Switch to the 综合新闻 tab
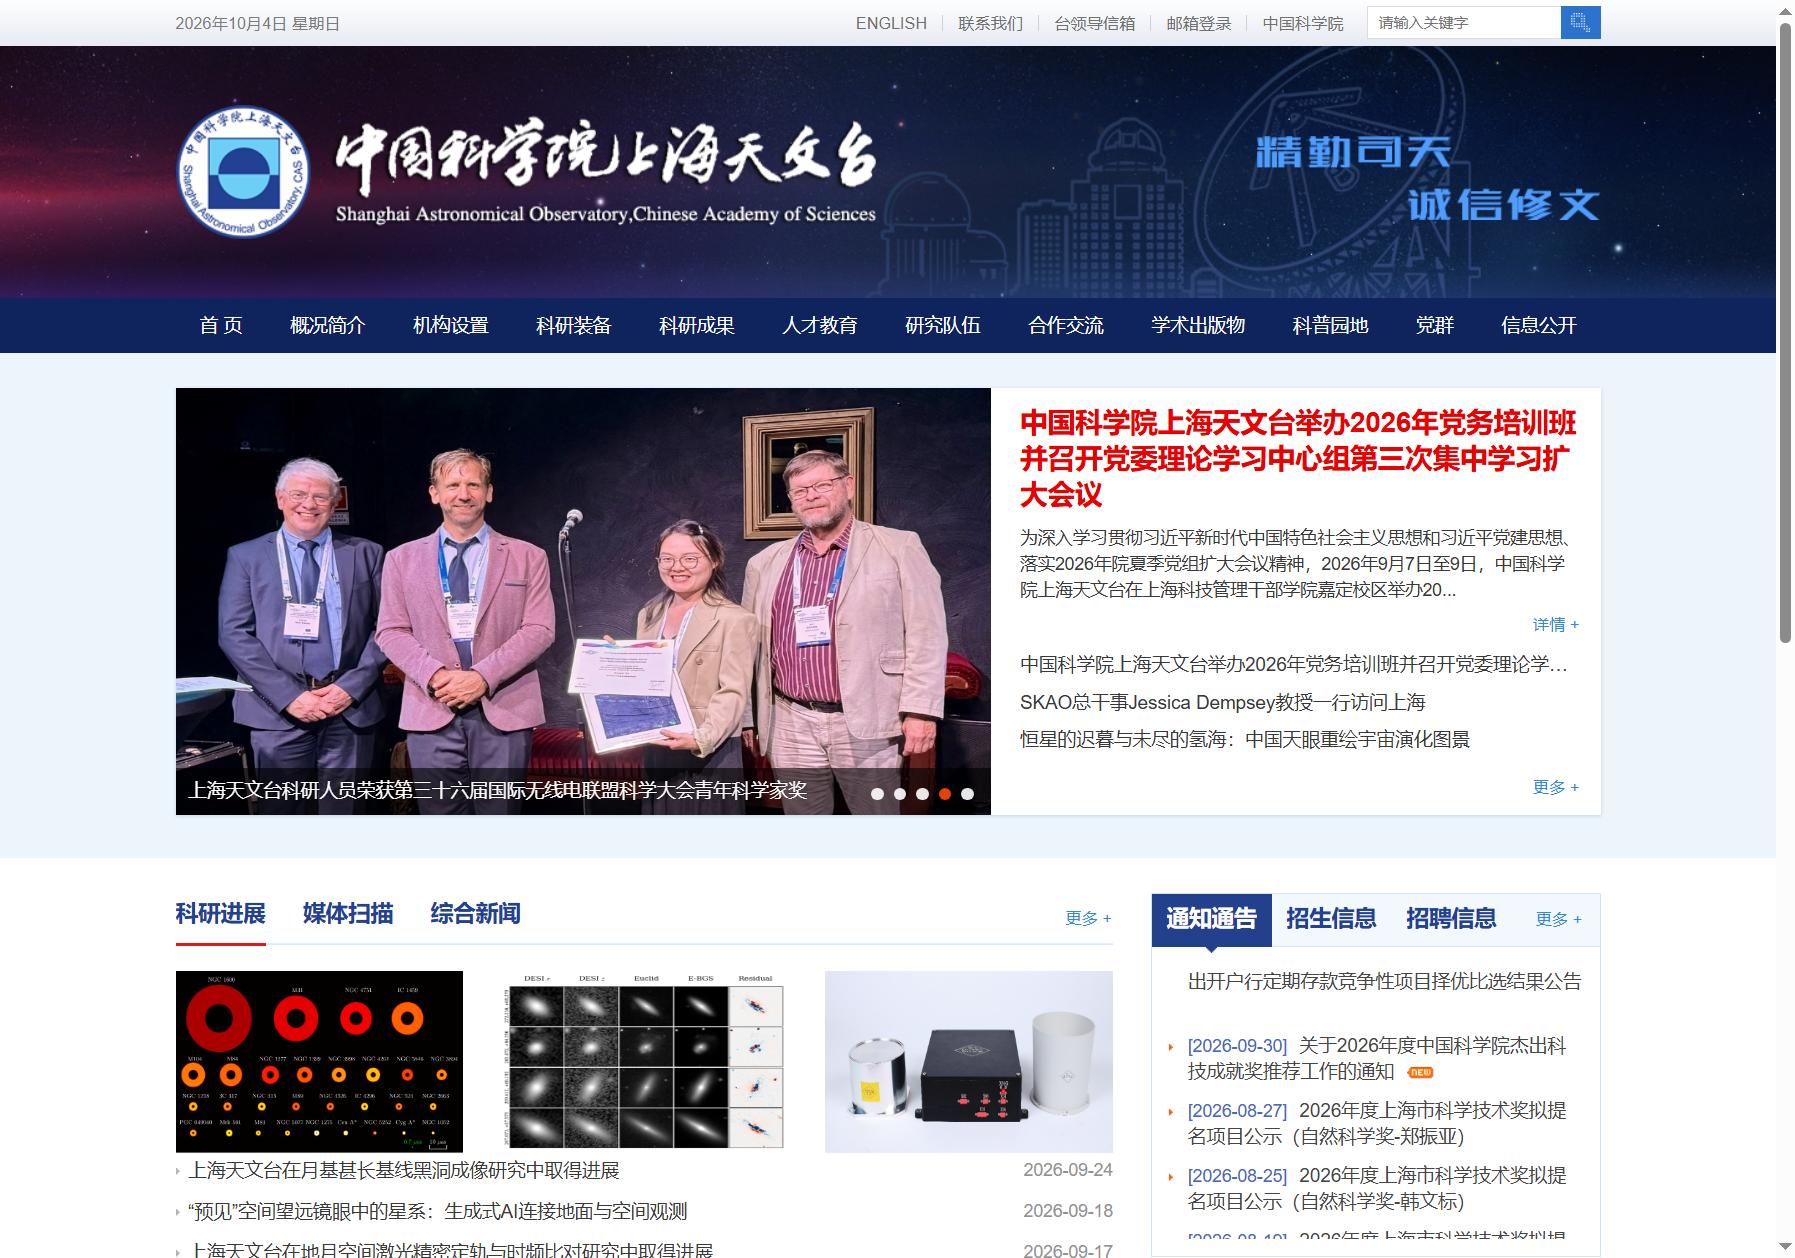Screen dimensions: 1795x1258 [476, 913]
